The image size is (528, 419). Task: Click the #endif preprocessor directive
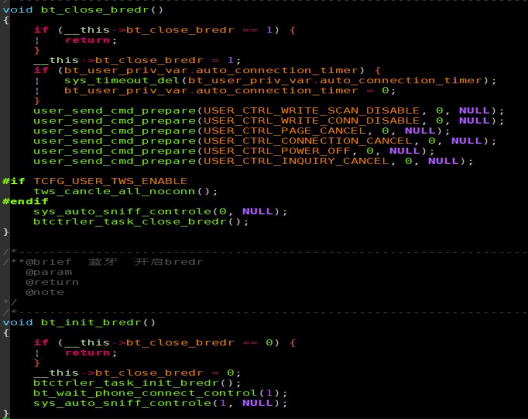(x=25, y=201)
